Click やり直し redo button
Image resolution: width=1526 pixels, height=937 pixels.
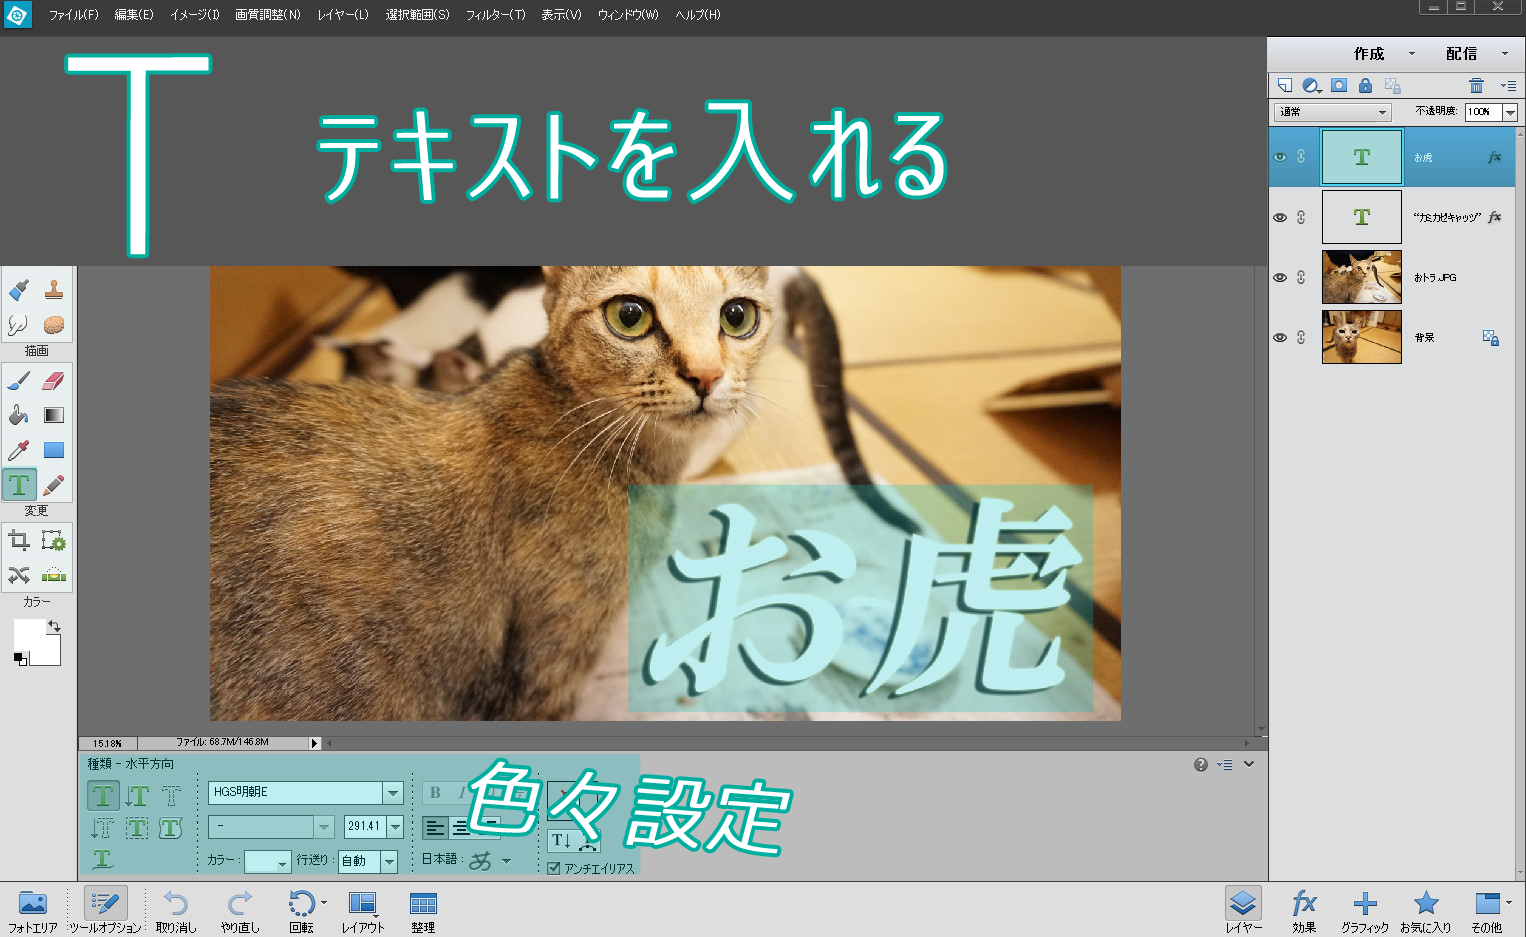pos(240,912)
